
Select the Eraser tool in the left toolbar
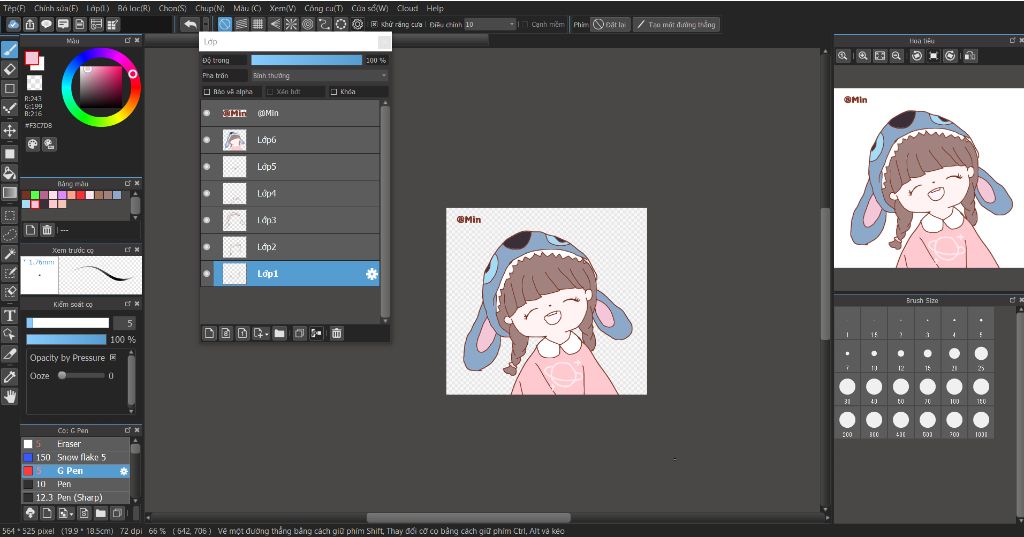(x=10, y=69)
